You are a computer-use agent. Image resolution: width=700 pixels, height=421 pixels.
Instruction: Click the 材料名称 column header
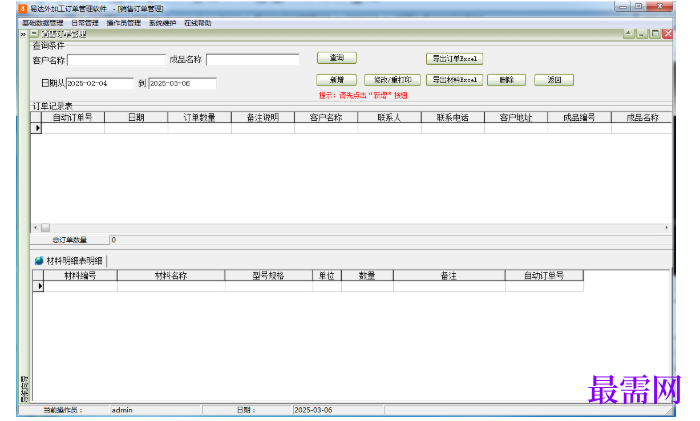tap(171, 275)
